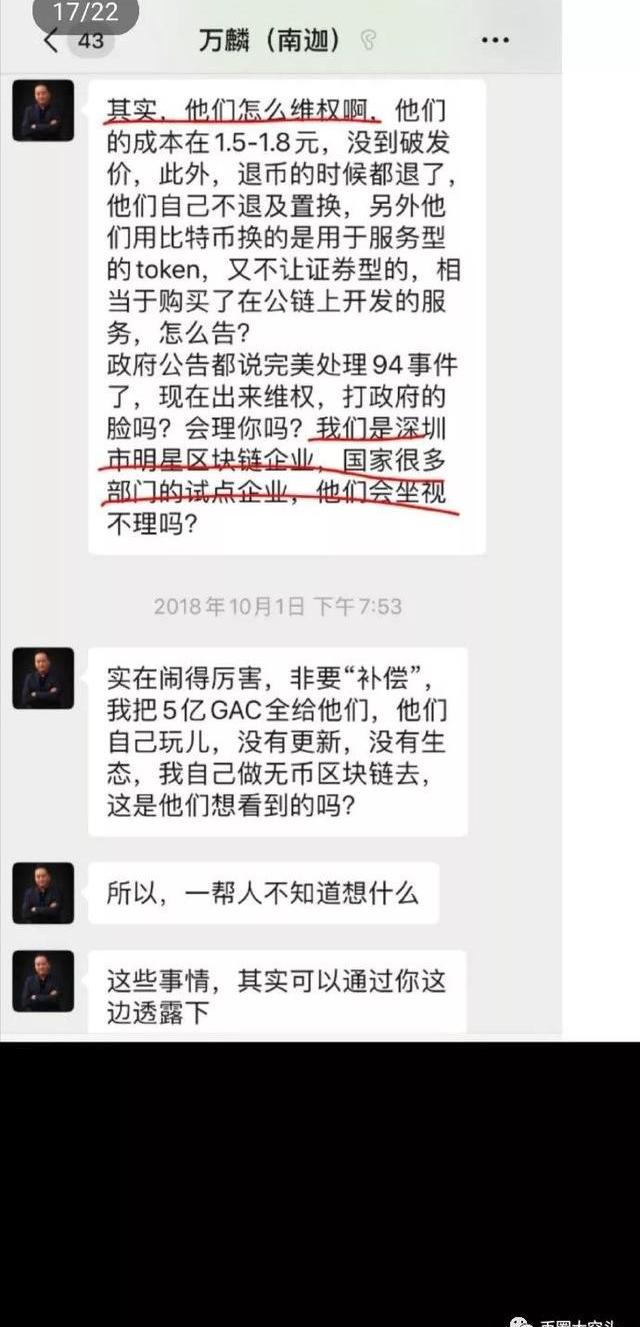This screenshot has width=640, height=1327.
Task: Open the 万麟（南迦）chat title
Action: (271, 41)
